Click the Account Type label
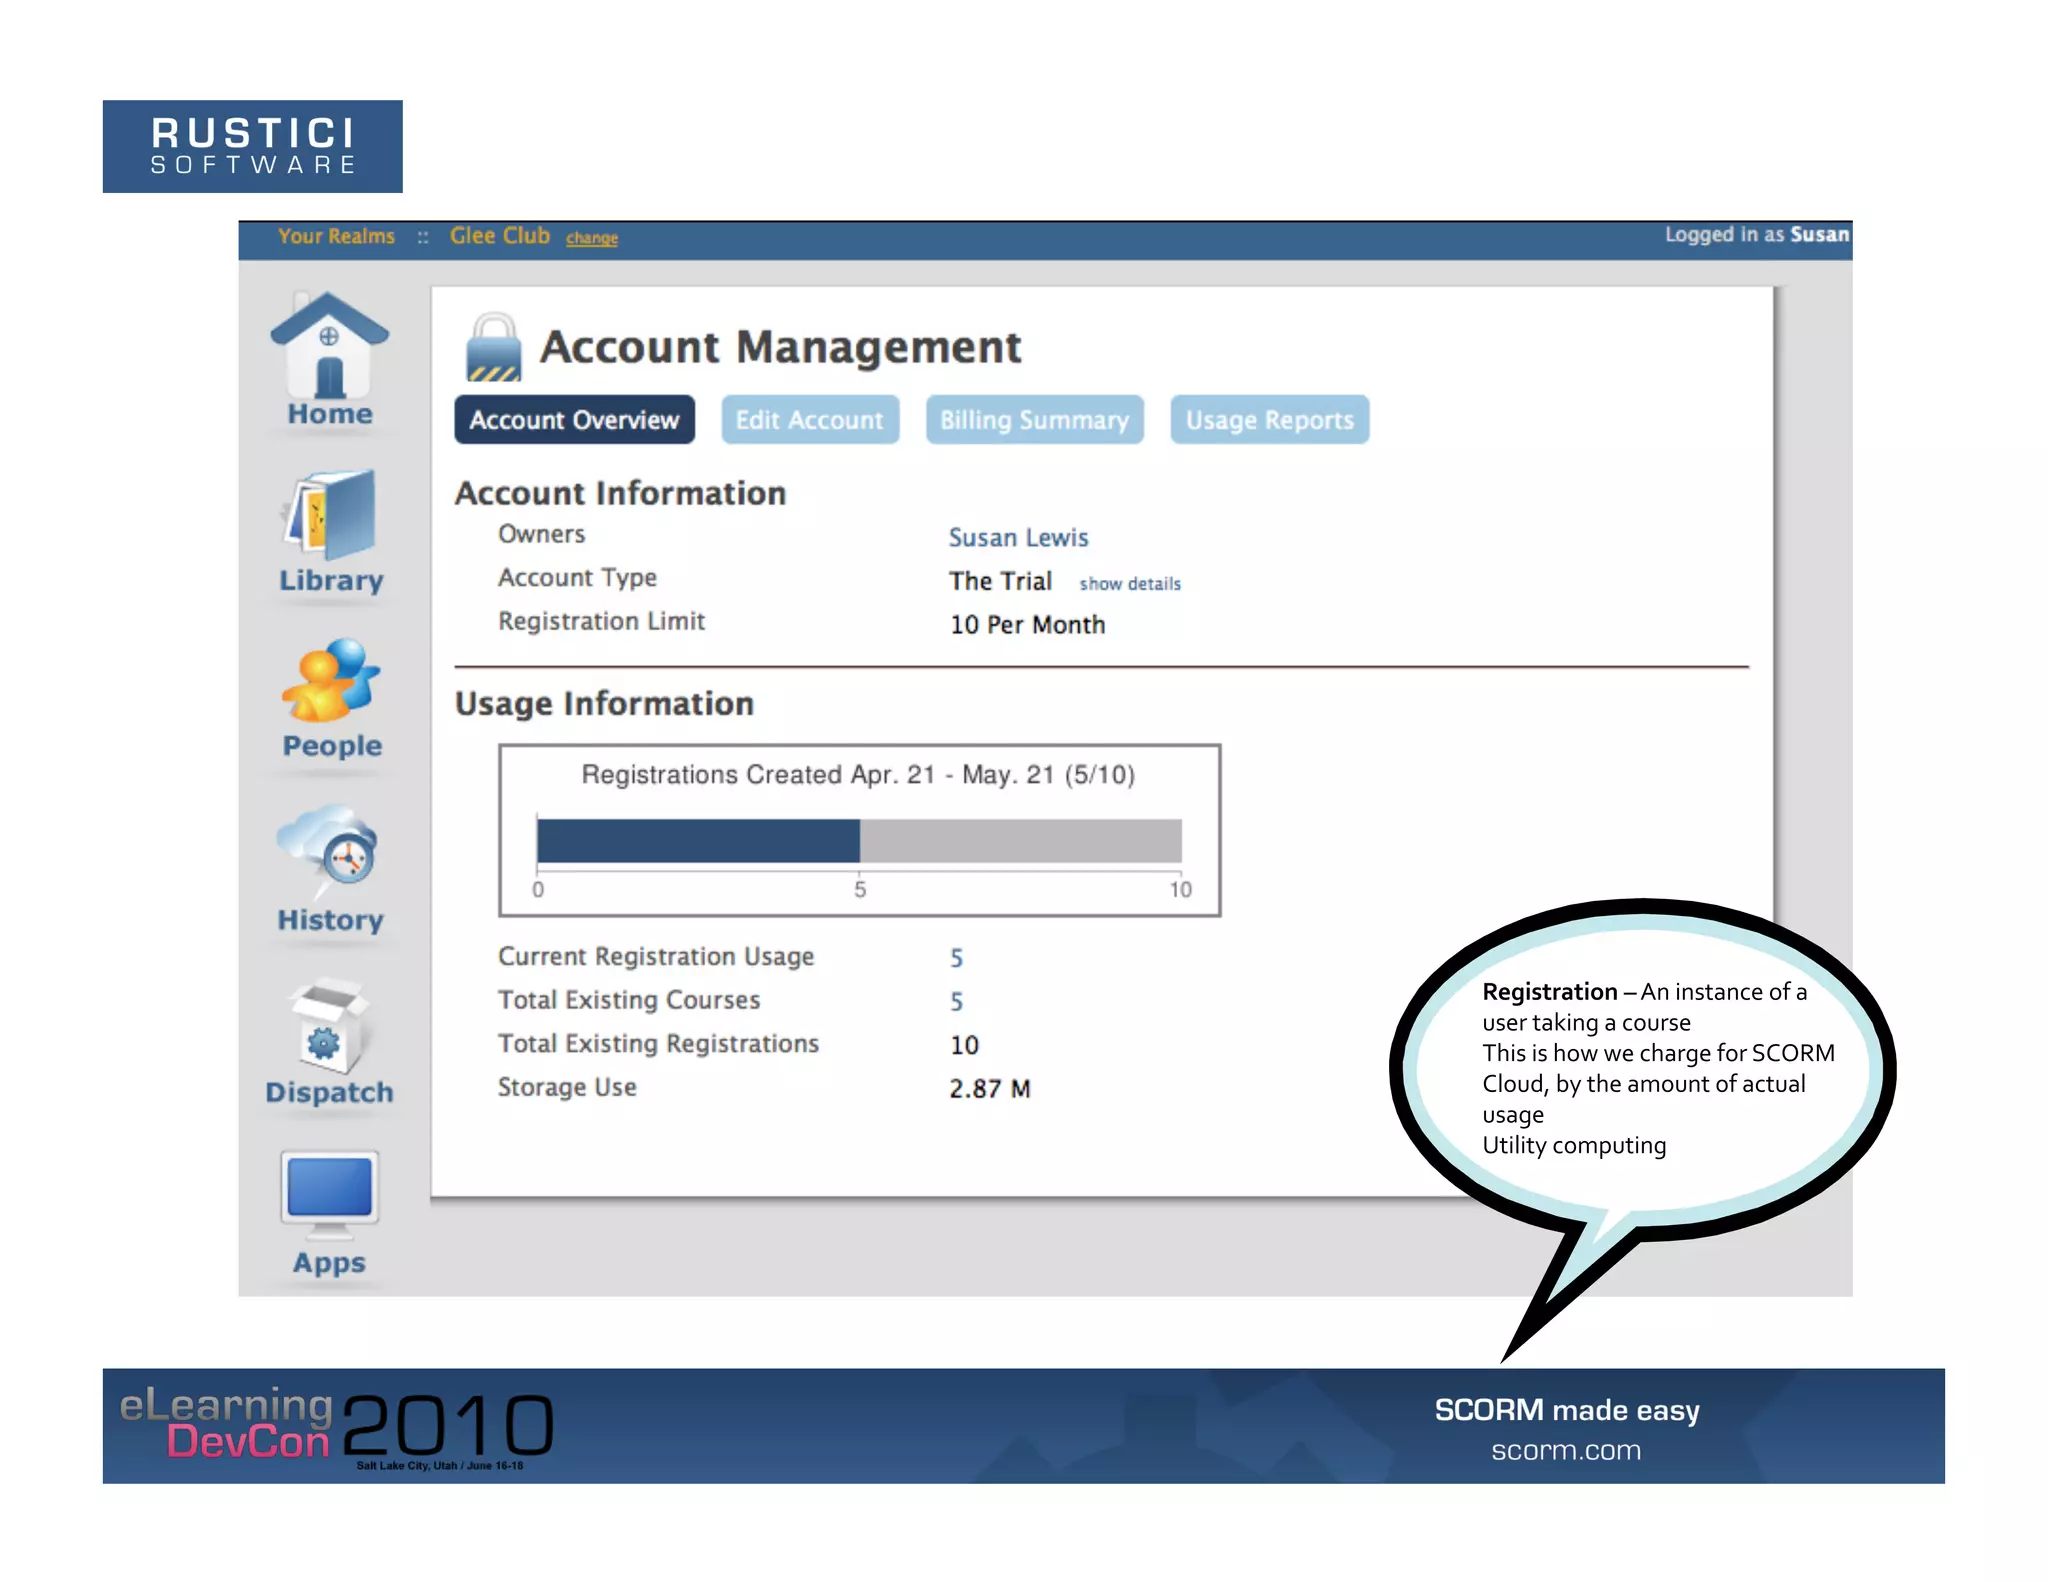Image resolution: width=2048 pixels, height=1582 pixels. point(577,578)
